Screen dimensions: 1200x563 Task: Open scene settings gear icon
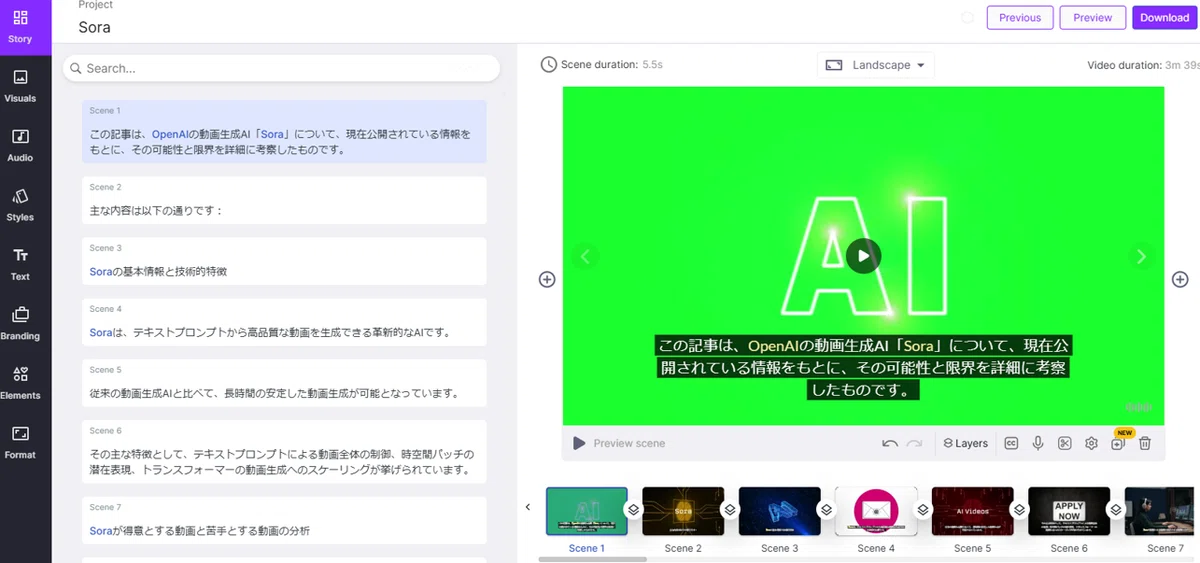click(1092, 443)
